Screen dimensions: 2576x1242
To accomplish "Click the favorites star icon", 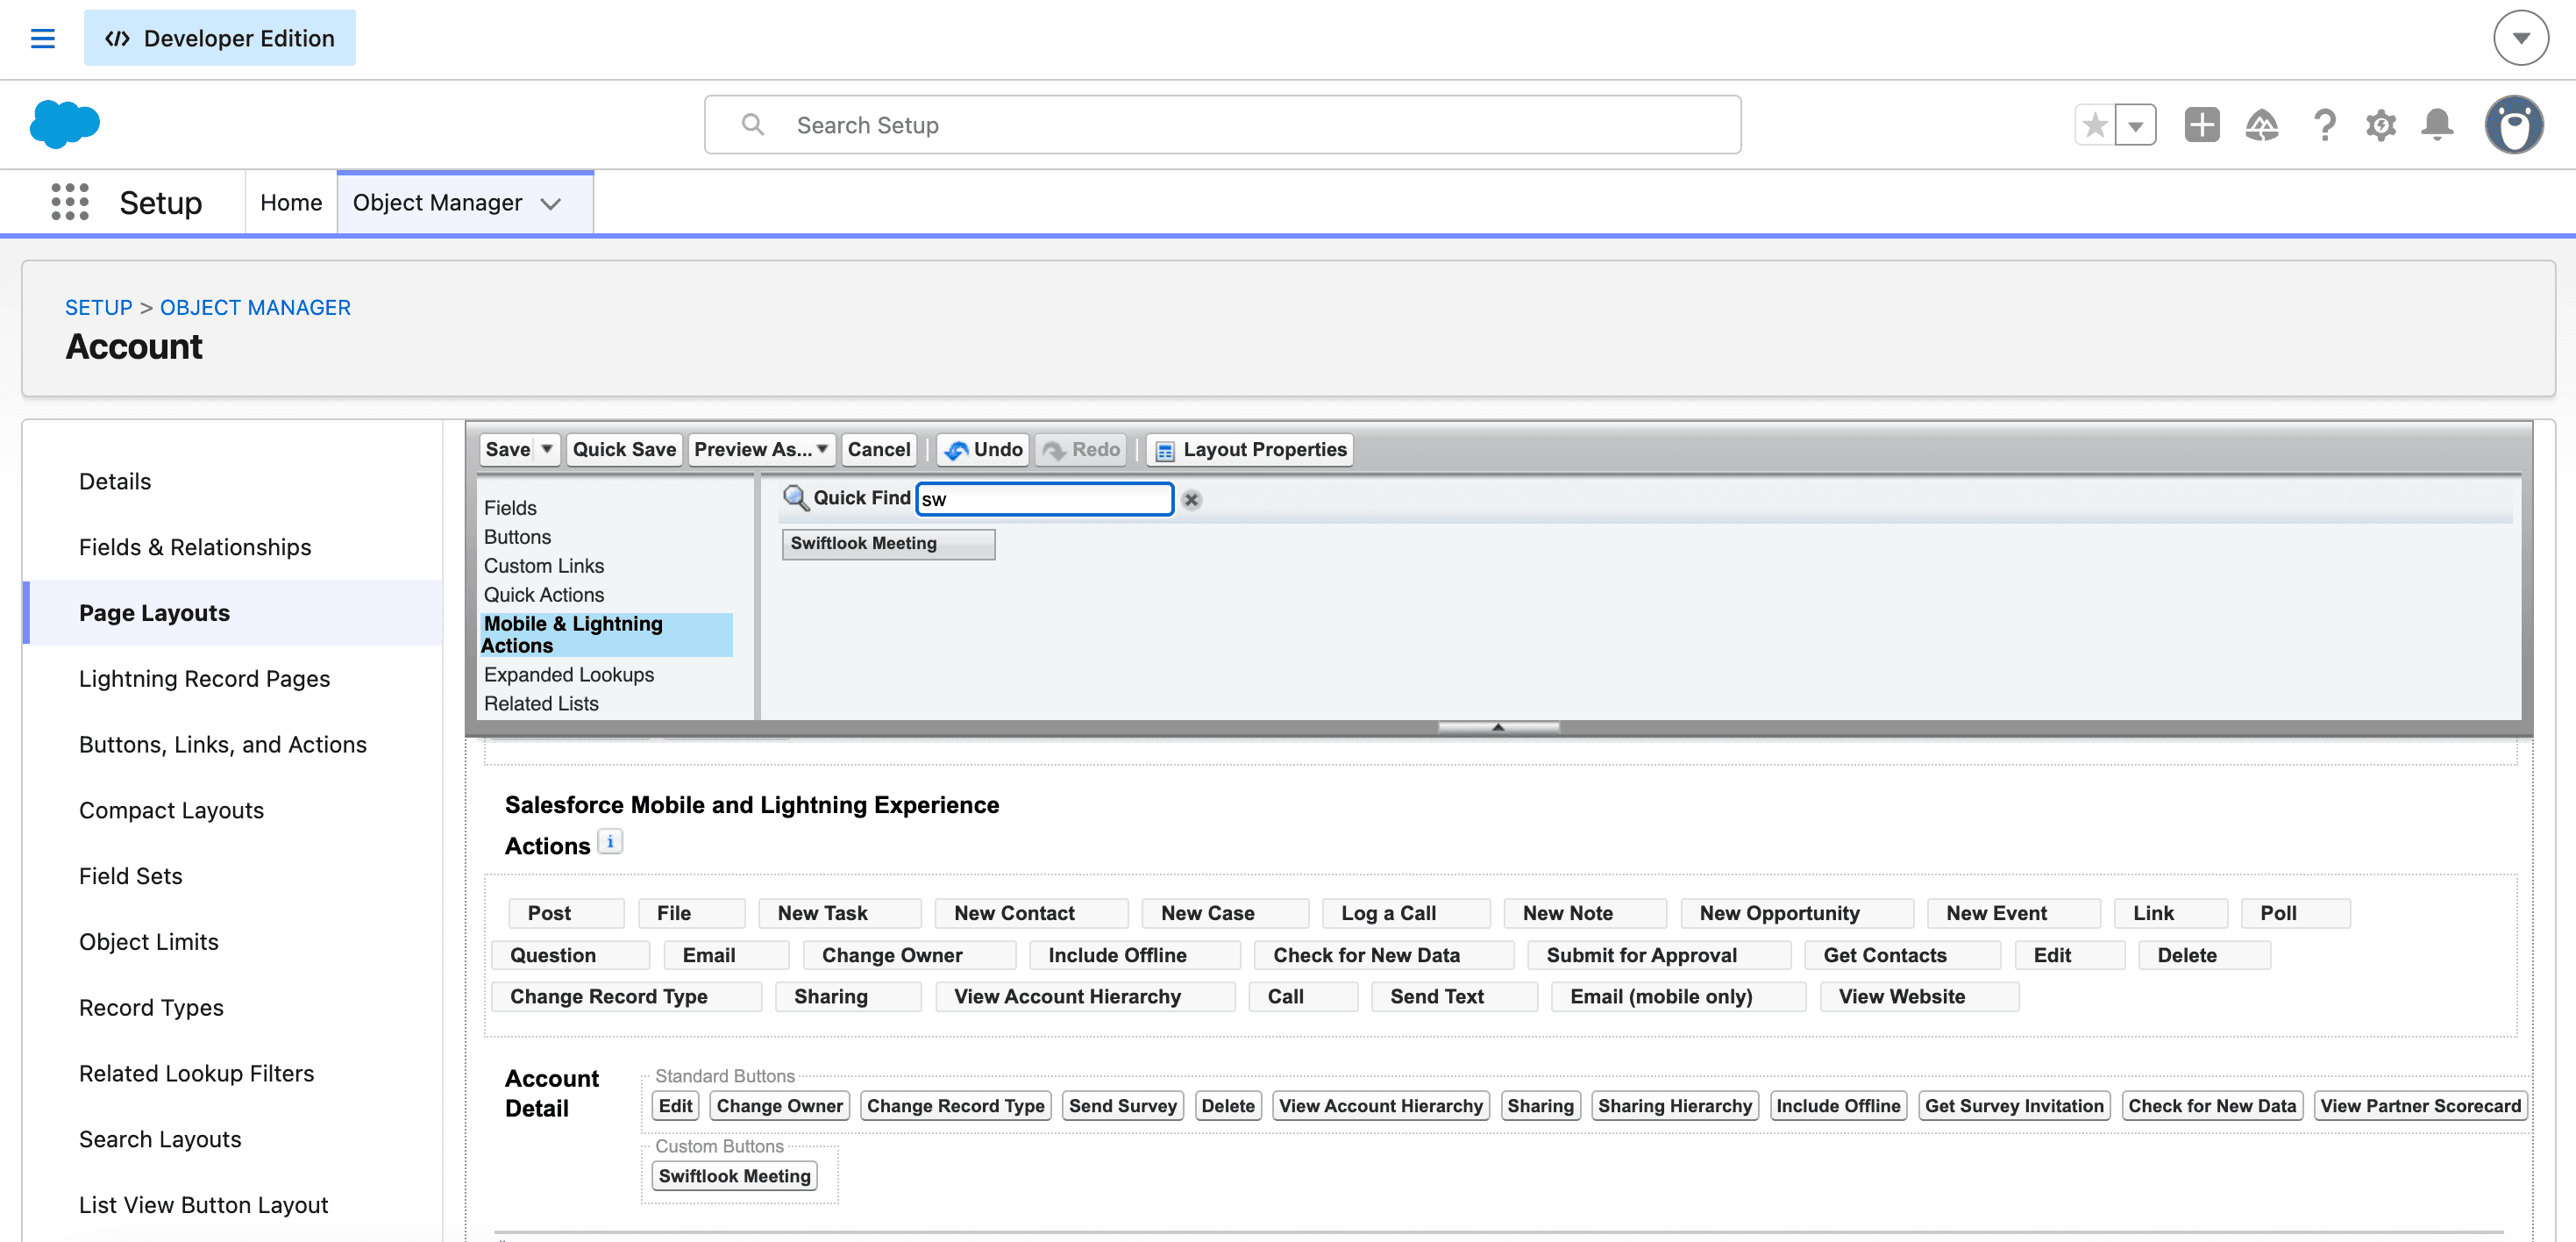I will pos(2095,125).
